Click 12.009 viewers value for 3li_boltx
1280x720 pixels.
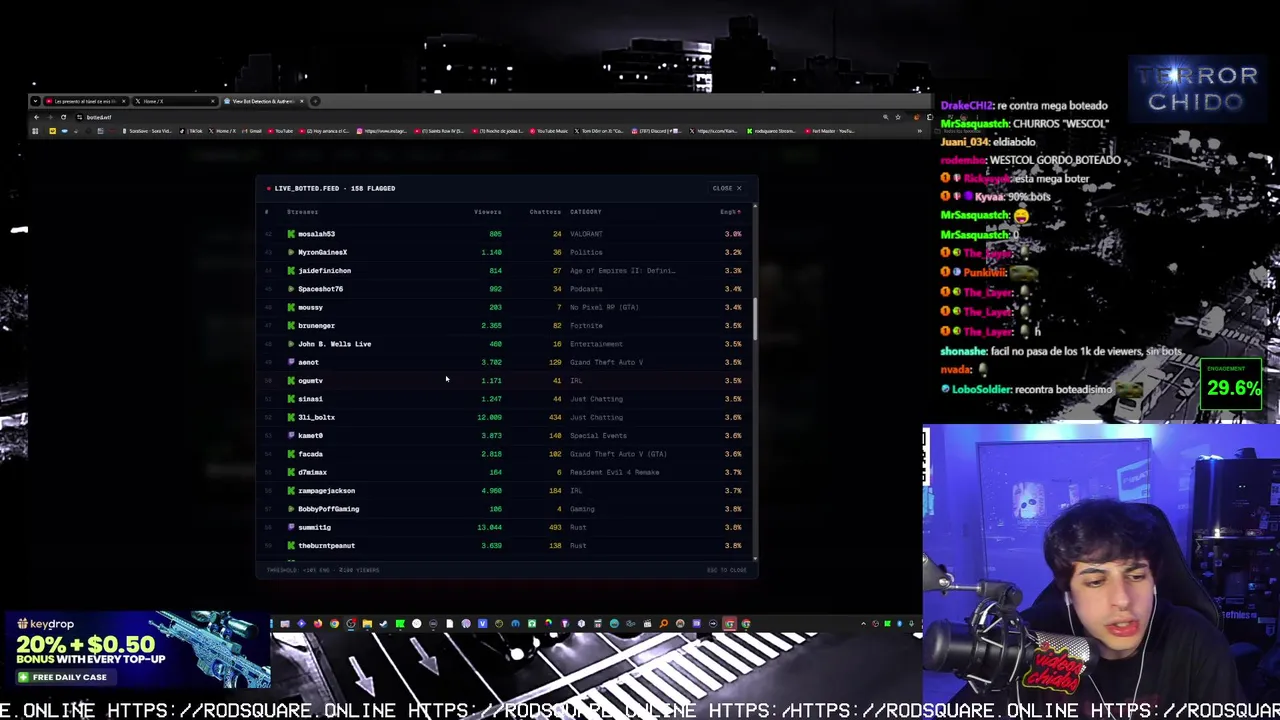[489, 417]
